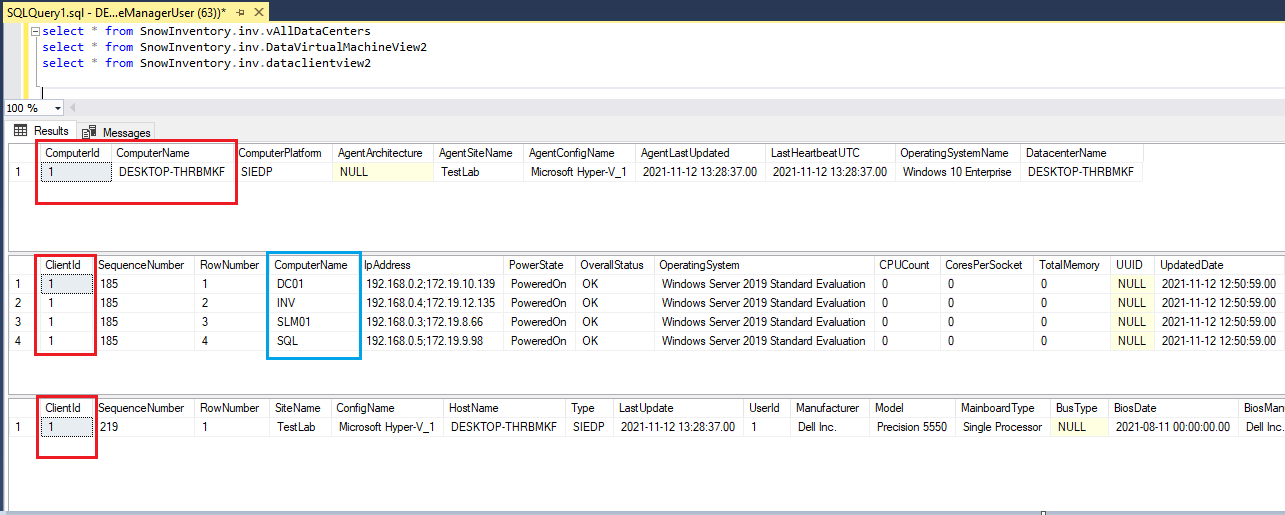Open the Messages tab
Screen dimensions: 1285x515
(117, 132)
